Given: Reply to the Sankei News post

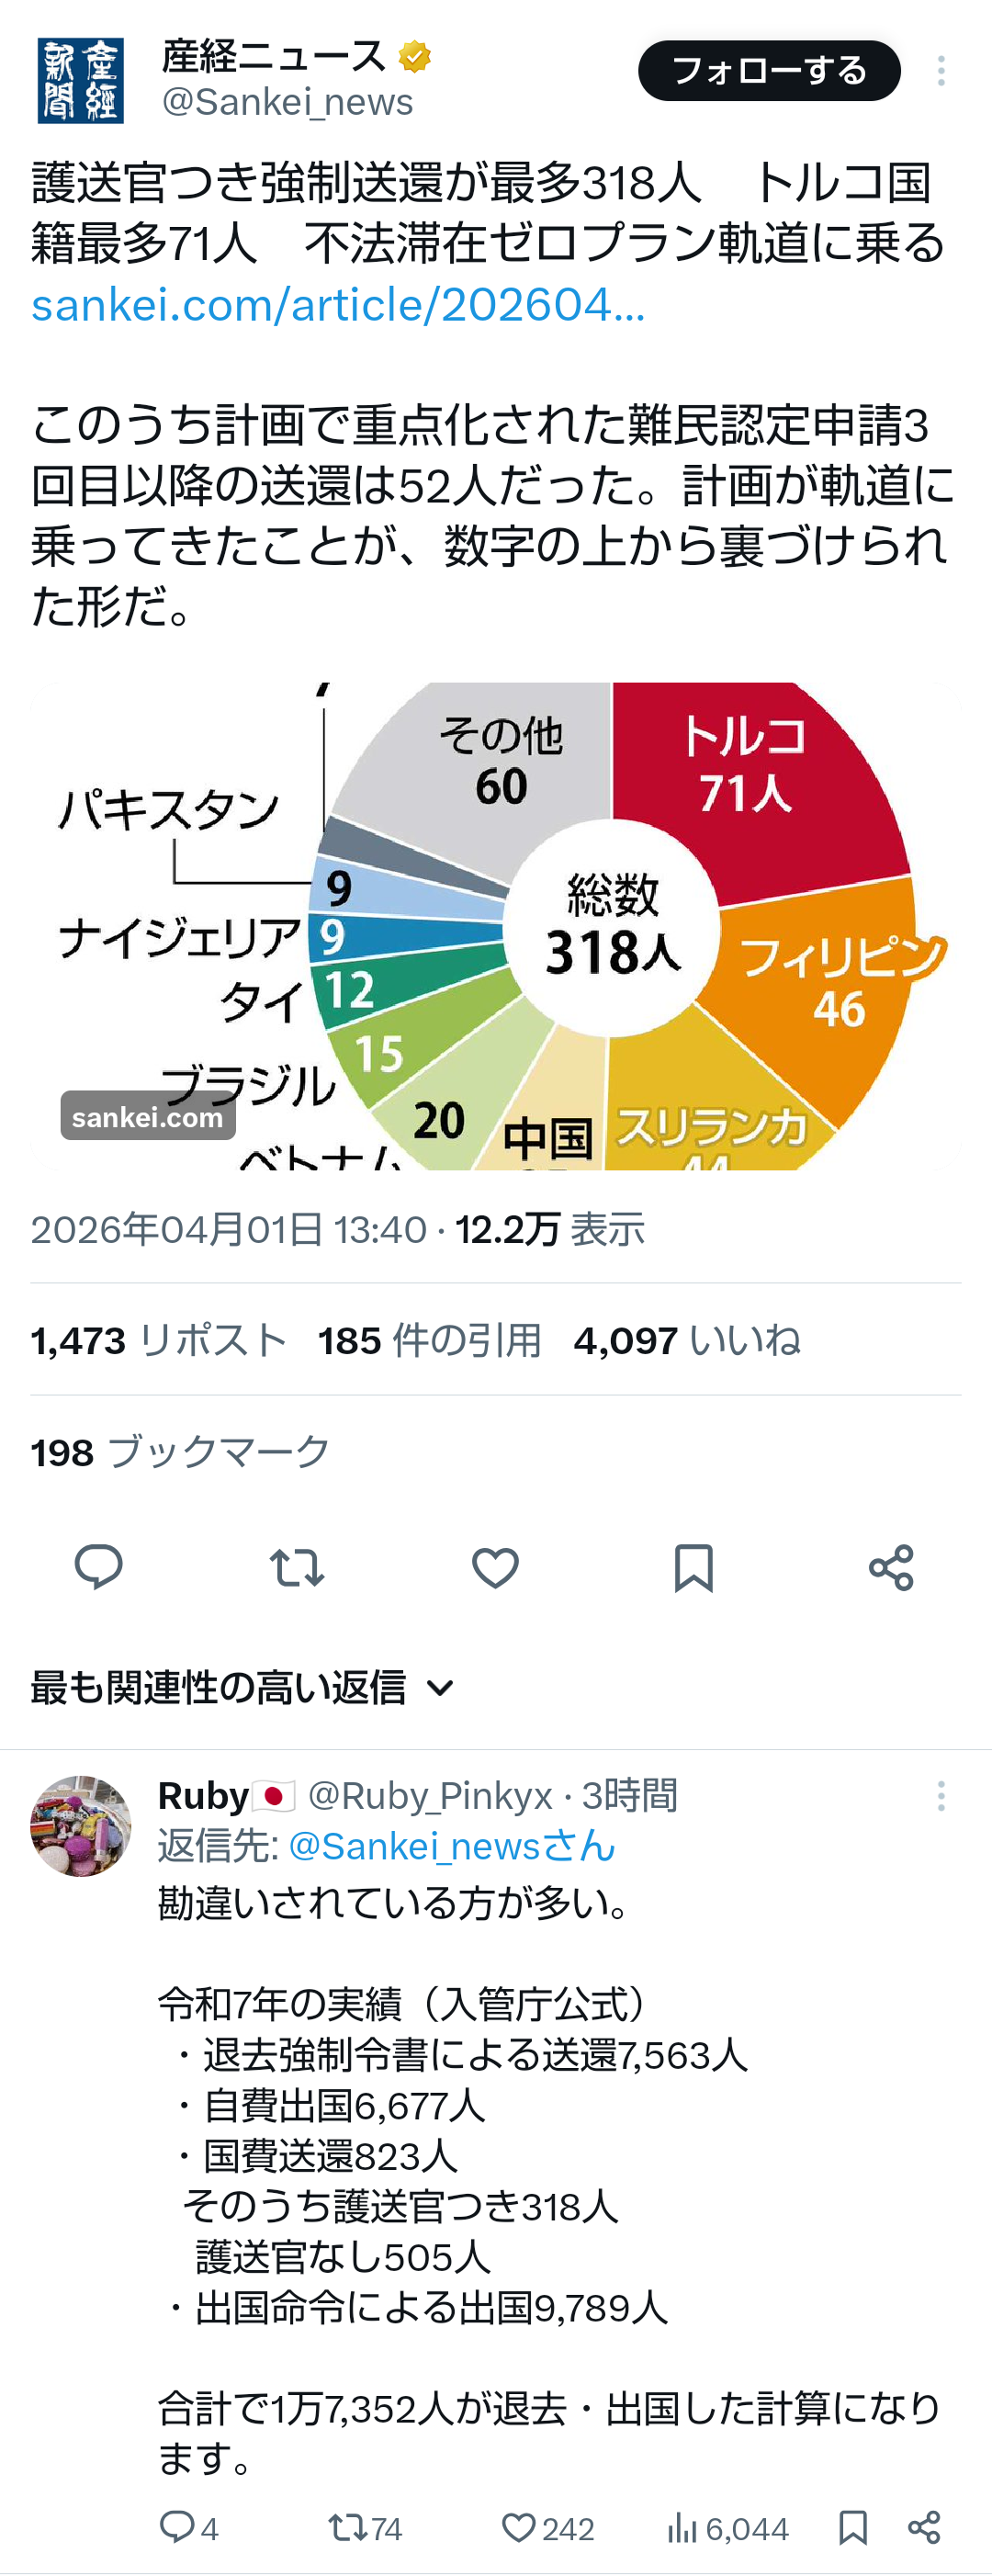Looking at the screenshot, I should click(98, 1567).
